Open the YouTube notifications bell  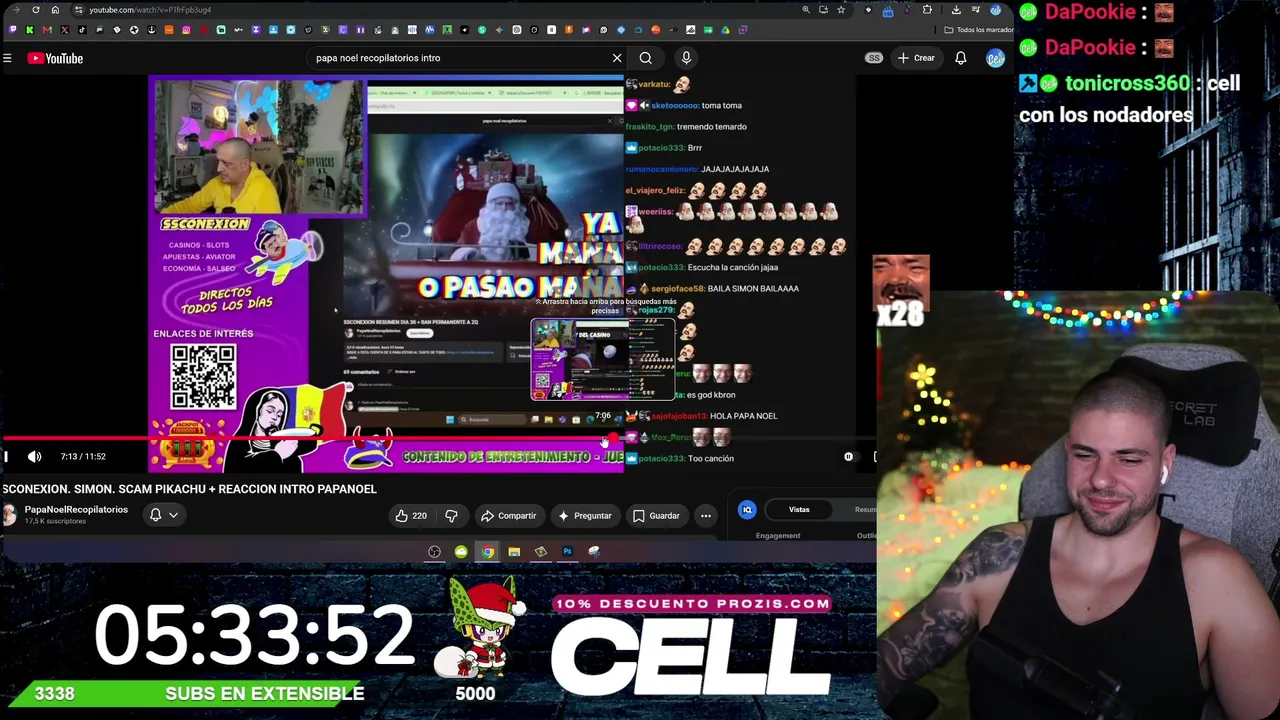click(x=960, y=58)
